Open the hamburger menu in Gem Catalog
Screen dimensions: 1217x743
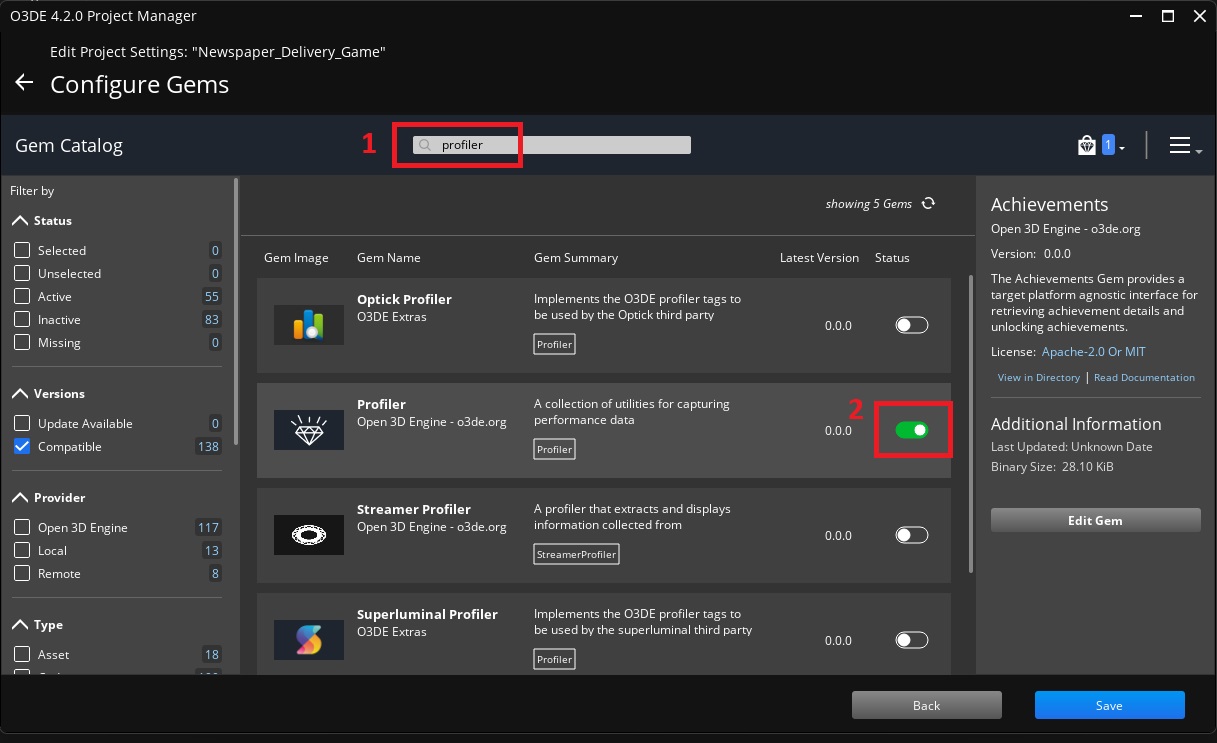click(x=1180, y=146)
